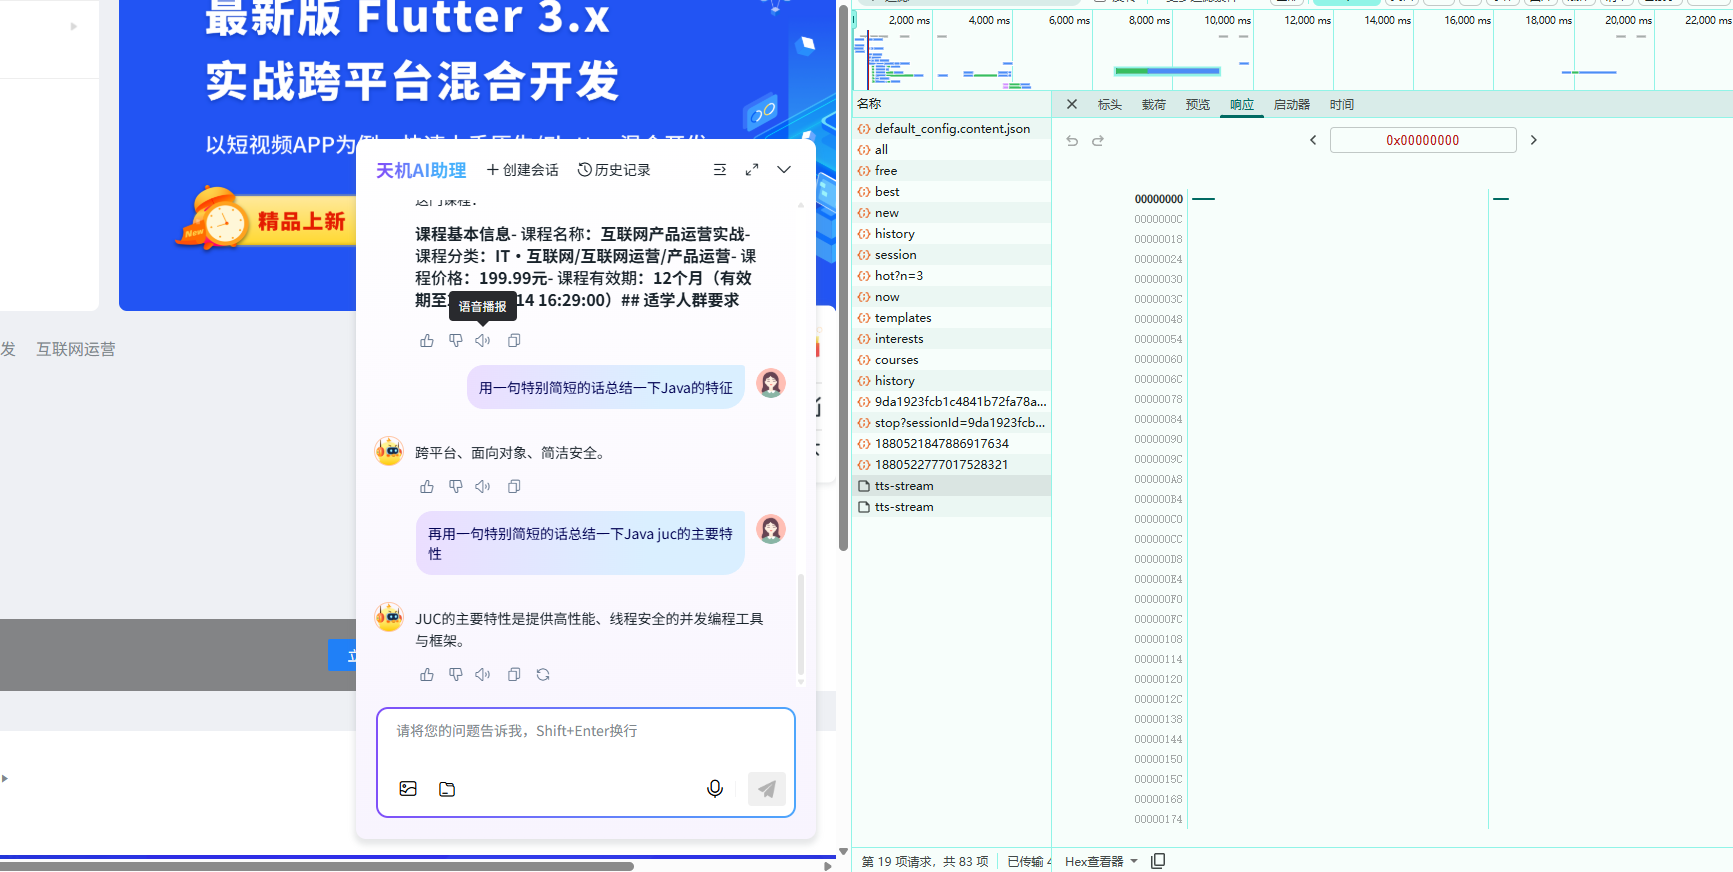Click avatar beside 用一句特别简短 Java message
The image size is (1733, 872).
pos(770,383)
